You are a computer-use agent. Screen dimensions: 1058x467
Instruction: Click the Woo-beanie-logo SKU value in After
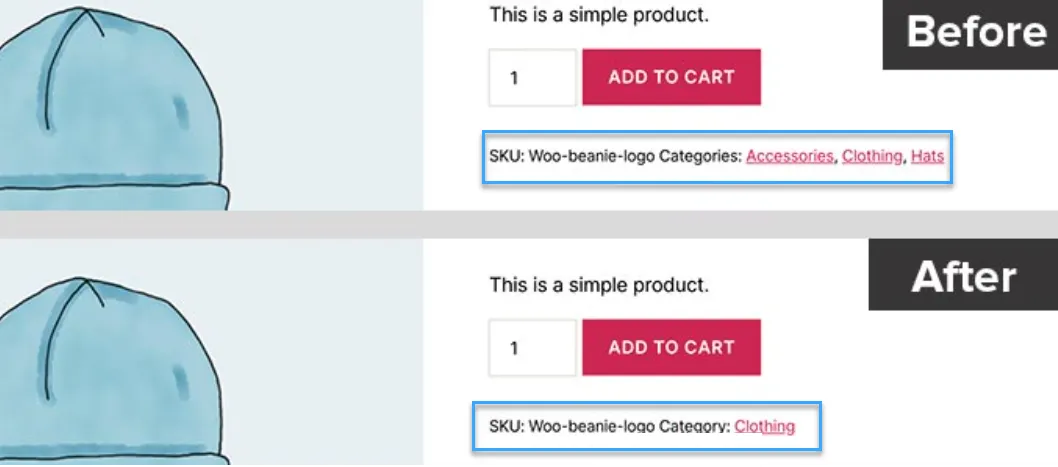click(x=591, y=427)
